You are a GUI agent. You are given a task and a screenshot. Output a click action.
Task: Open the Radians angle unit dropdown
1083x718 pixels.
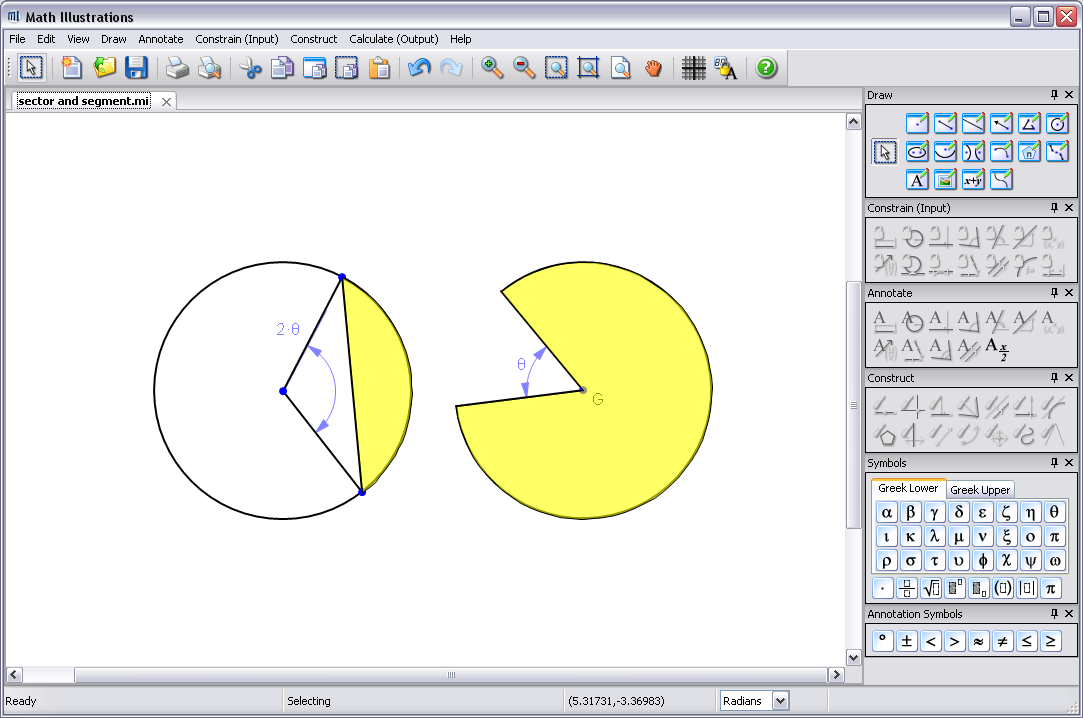pyautogui.click(x=780, y=701)
